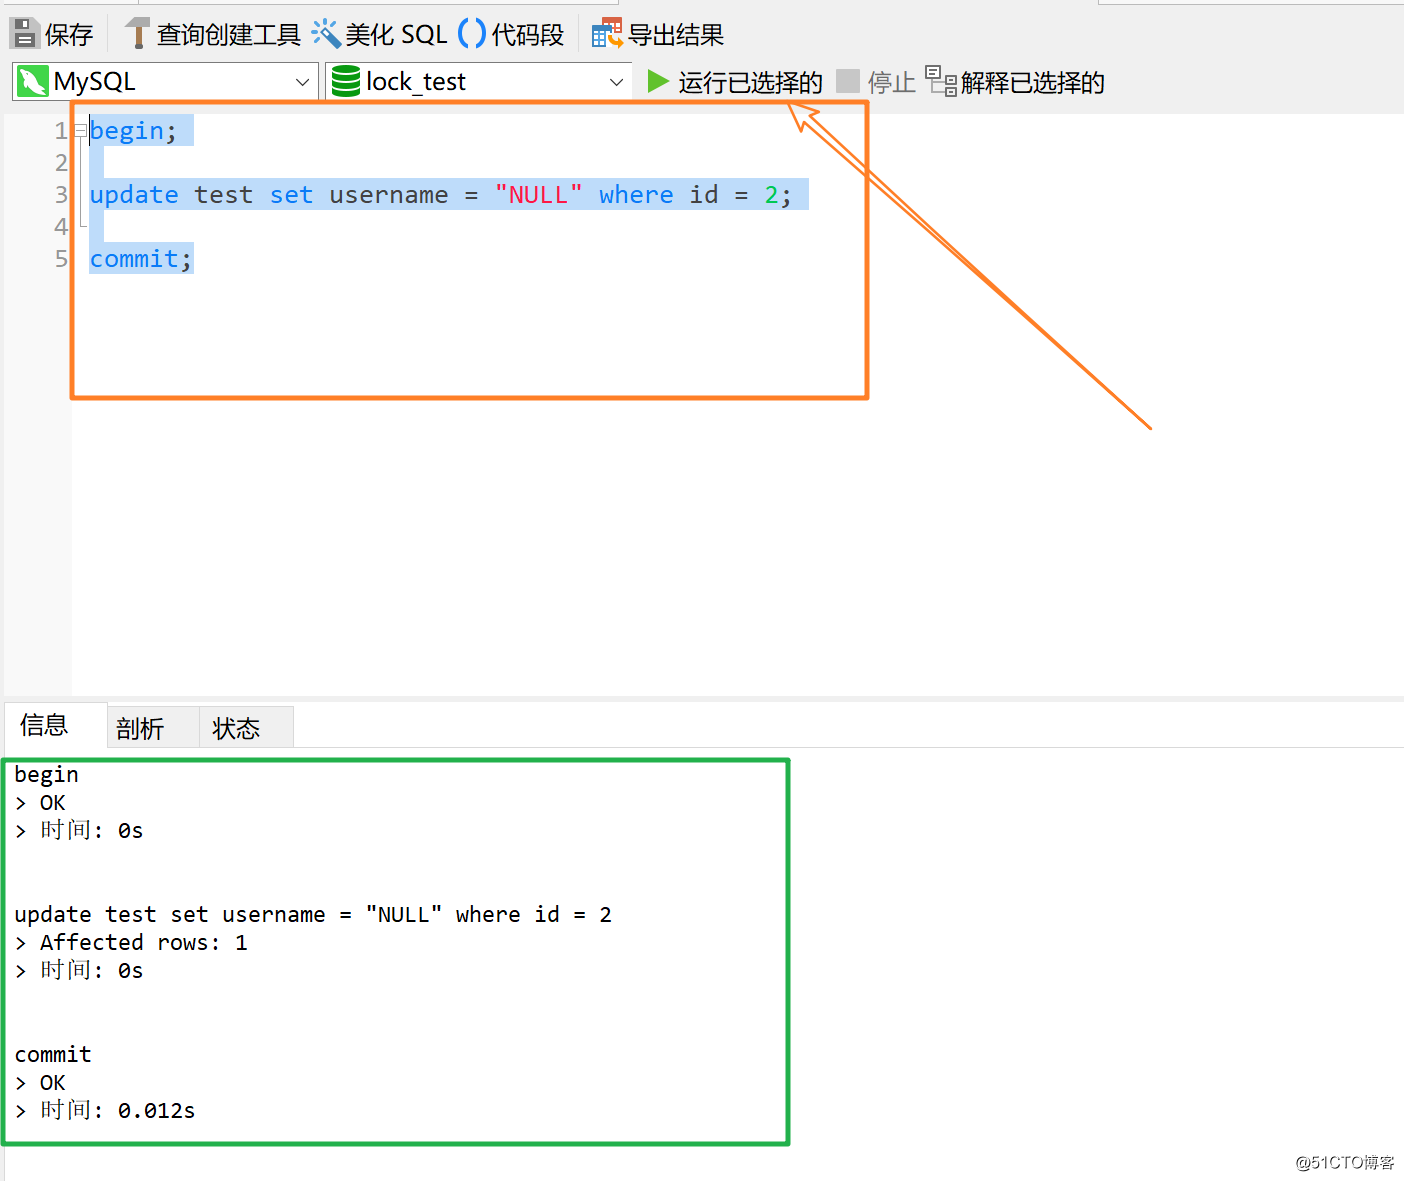Viewport: 1404px width, 1181px height.
Task: Click the 'where' keyword on line 3
Action: click(x=636, y=195)
